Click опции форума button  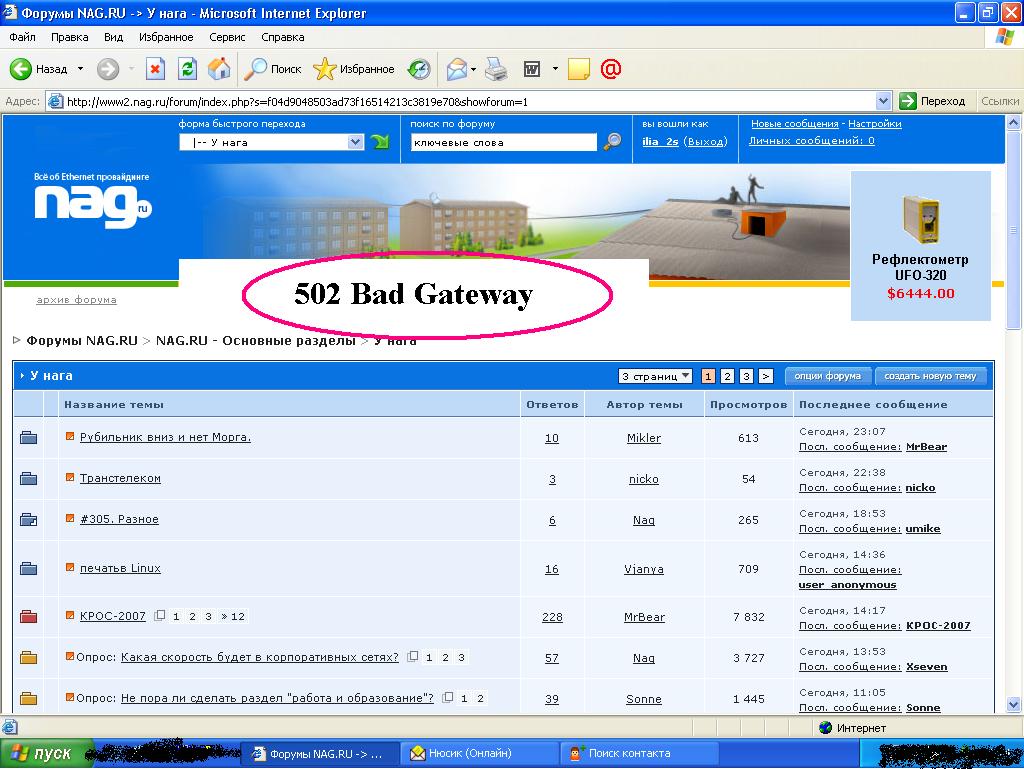[x=827, y=376]
